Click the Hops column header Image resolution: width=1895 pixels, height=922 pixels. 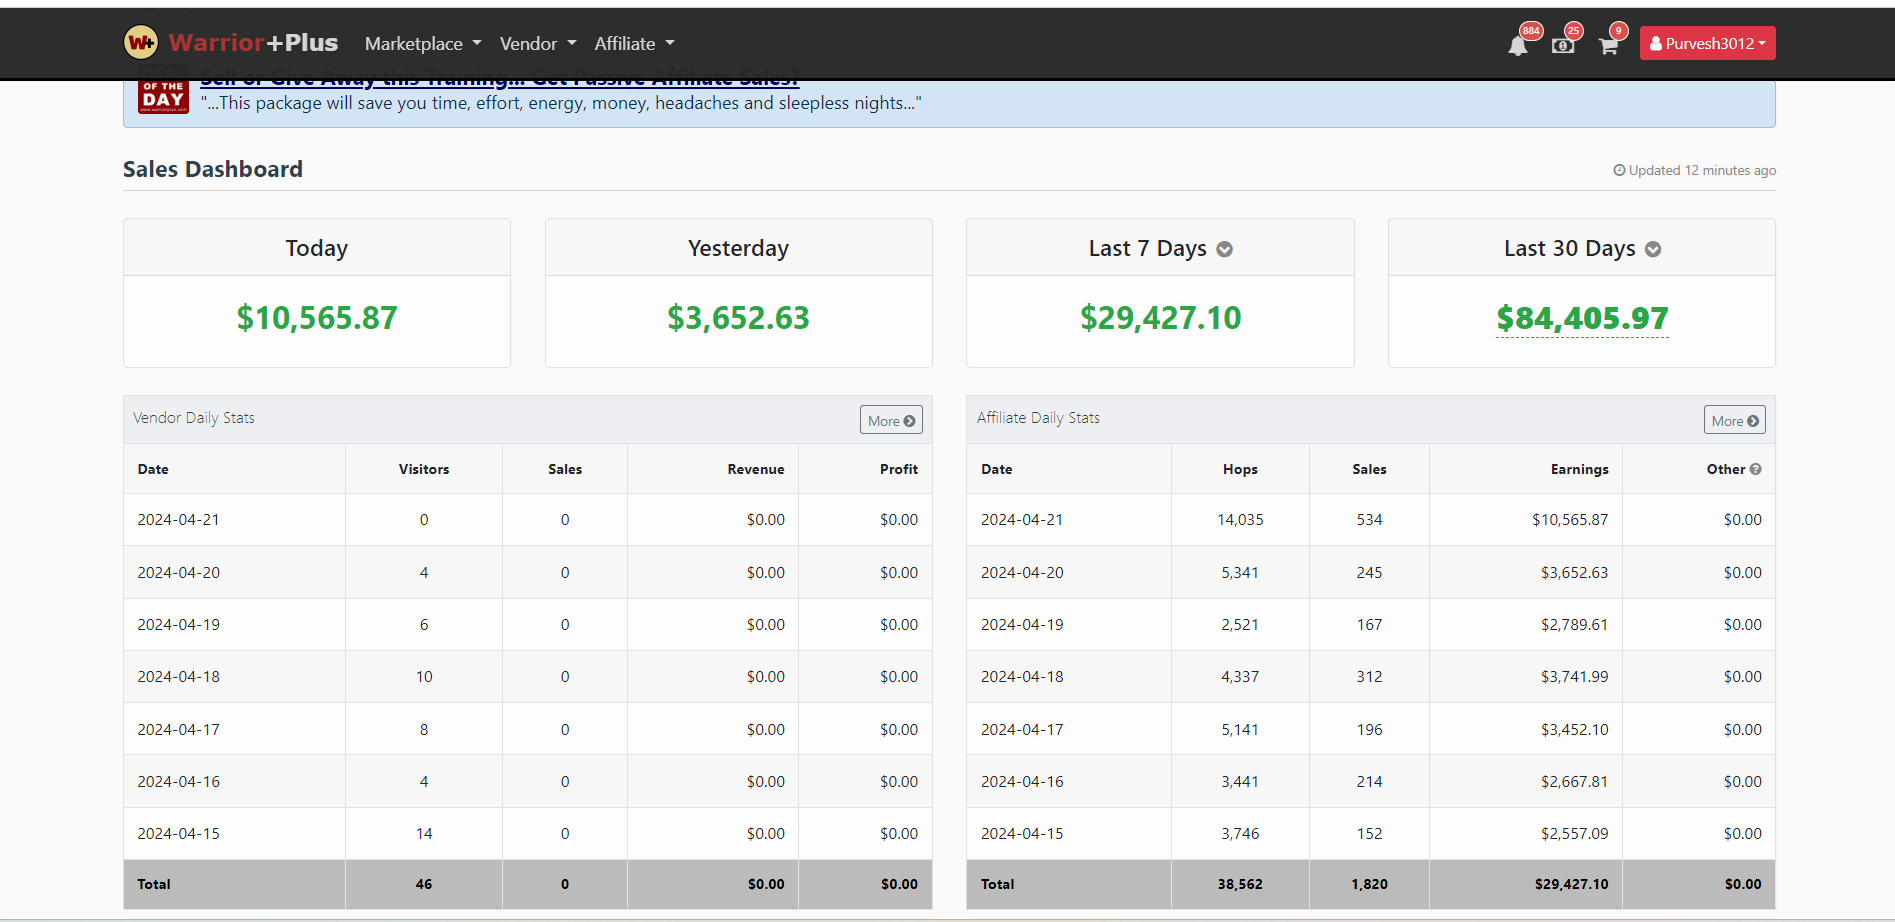tap(1240, 469)
